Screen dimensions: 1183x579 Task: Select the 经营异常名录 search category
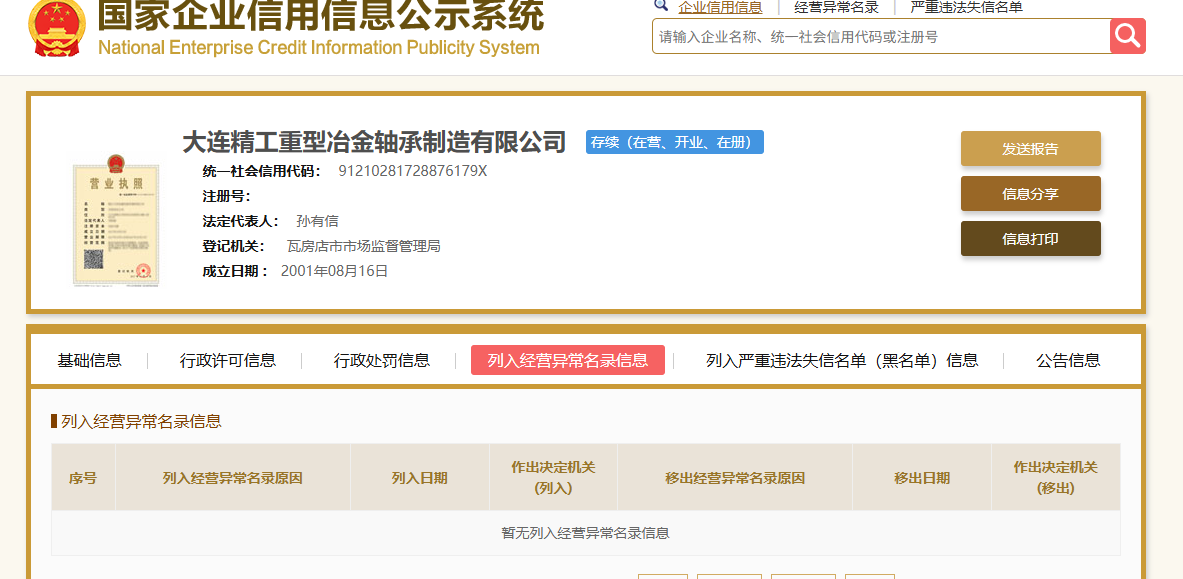pos(837,8)
